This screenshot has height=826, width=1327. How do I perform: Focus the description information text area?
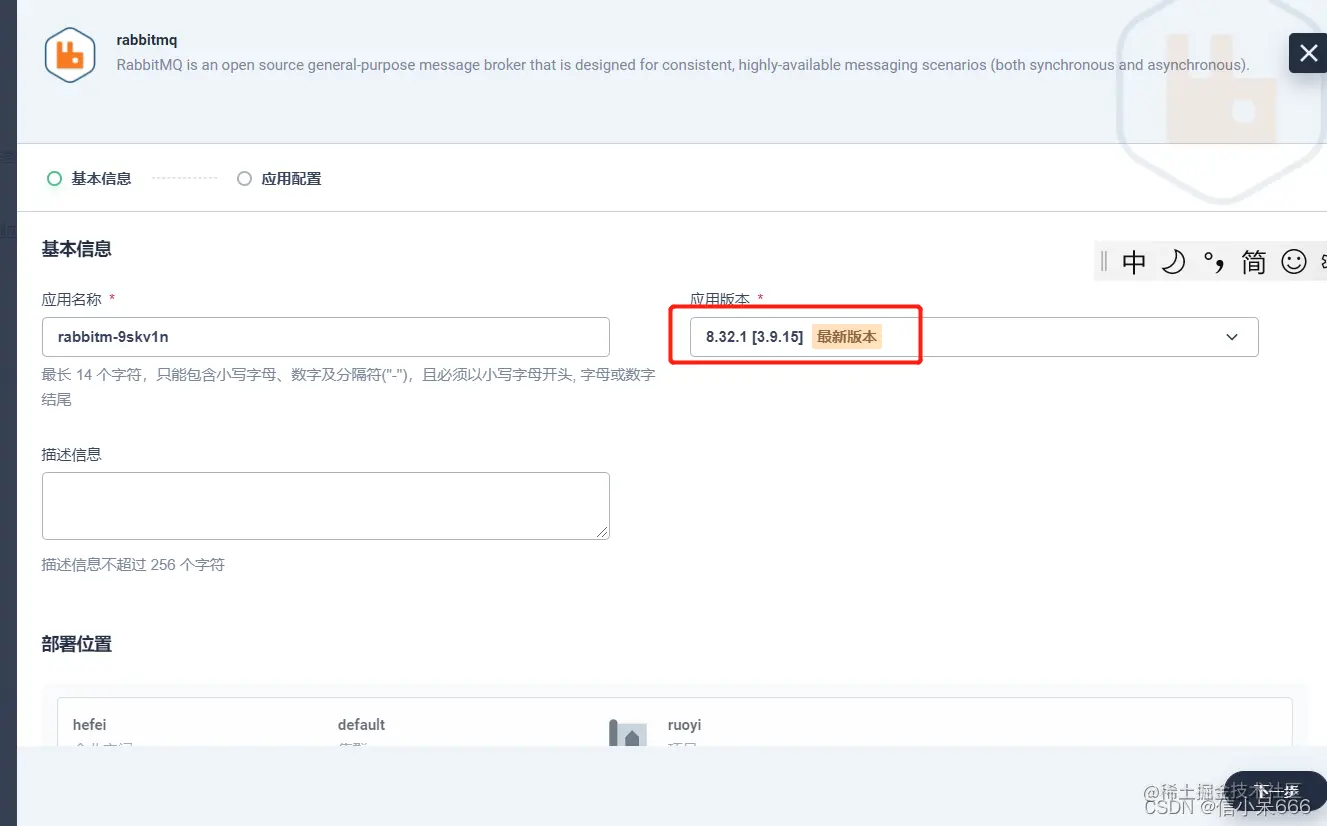325,506
